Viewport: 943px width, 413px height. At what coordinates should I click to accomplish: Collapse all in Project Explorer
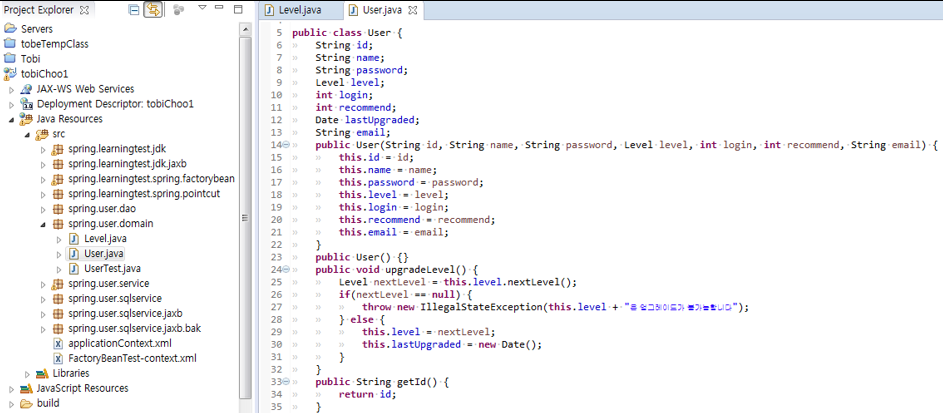pyautogui.click(x=134, y=10)
